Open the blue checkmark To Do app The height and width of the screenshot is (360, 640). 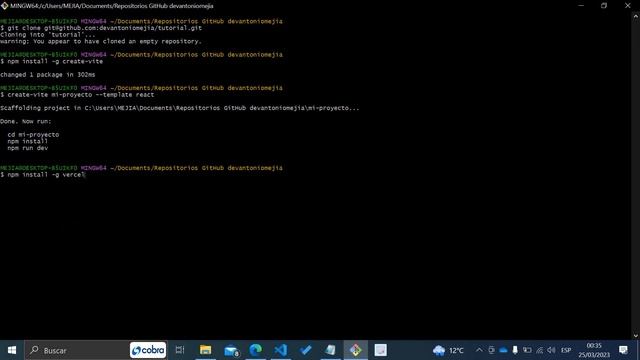click(306, 350)
